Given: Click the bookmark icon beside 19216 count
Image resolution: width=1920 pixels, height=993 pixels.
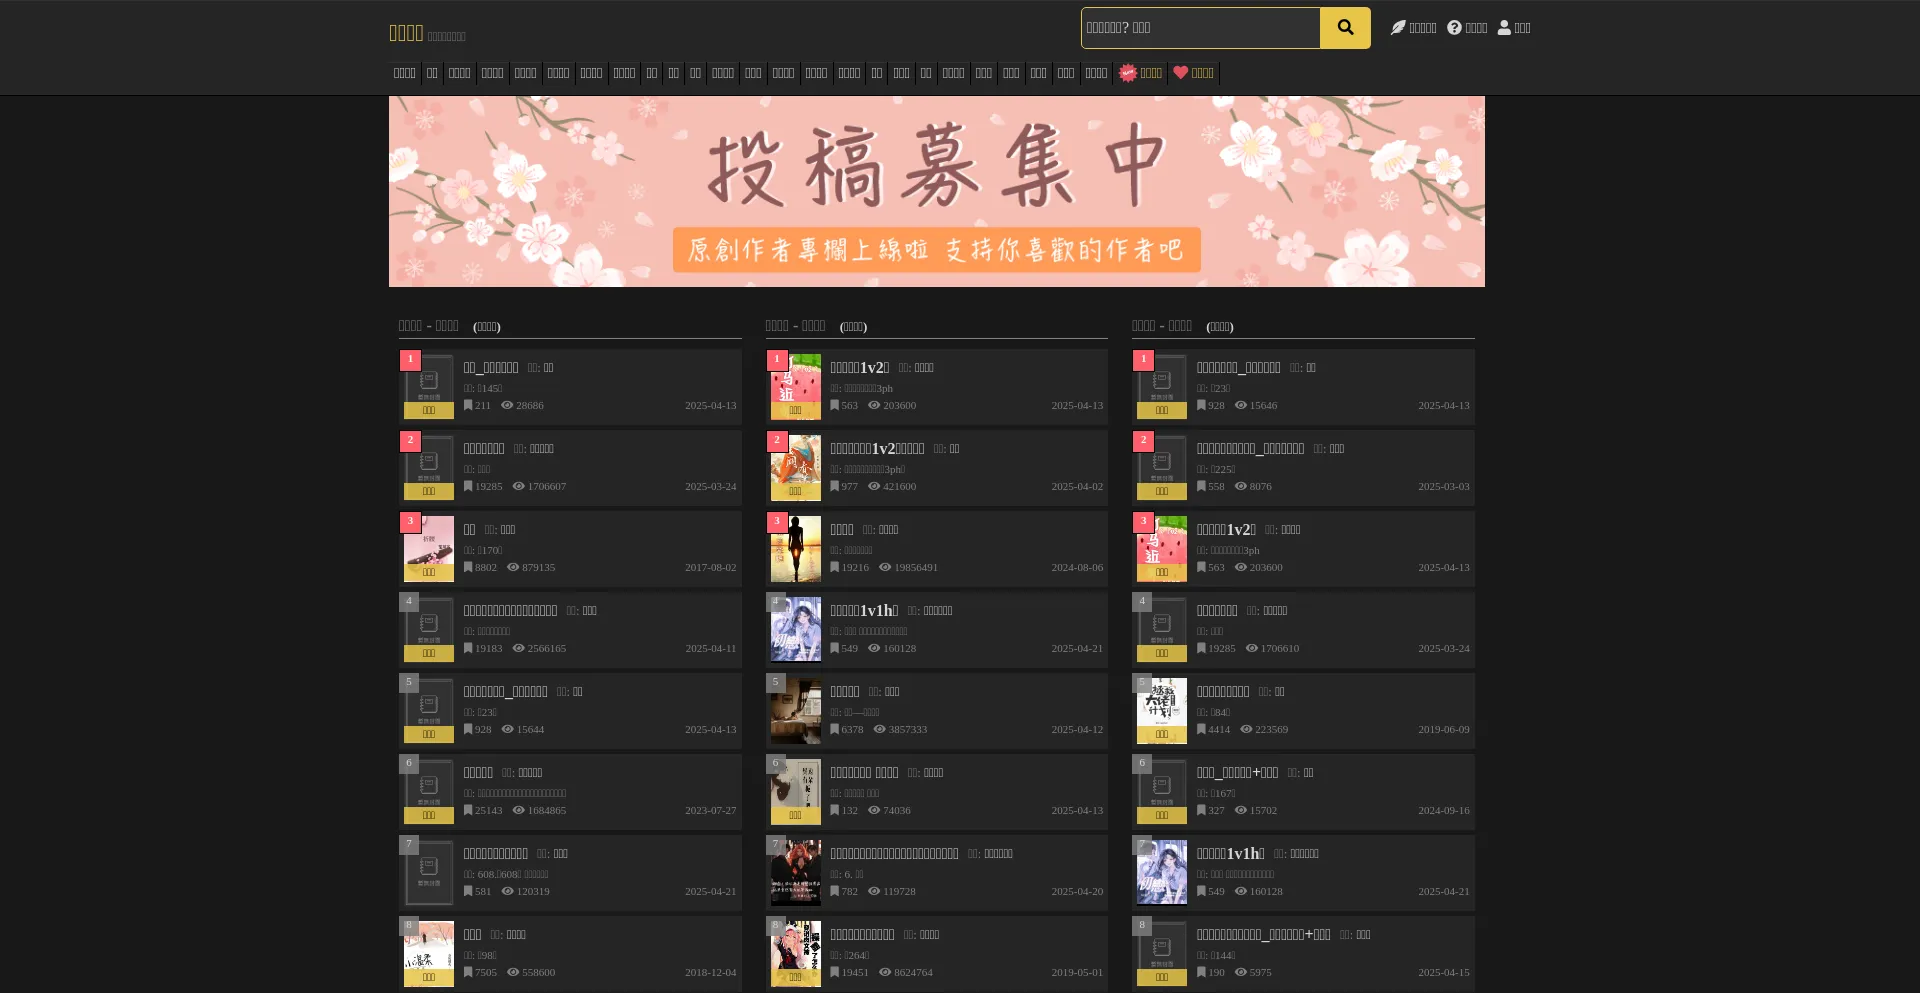Looking at the screenshot, I should (x=835, y=568).
